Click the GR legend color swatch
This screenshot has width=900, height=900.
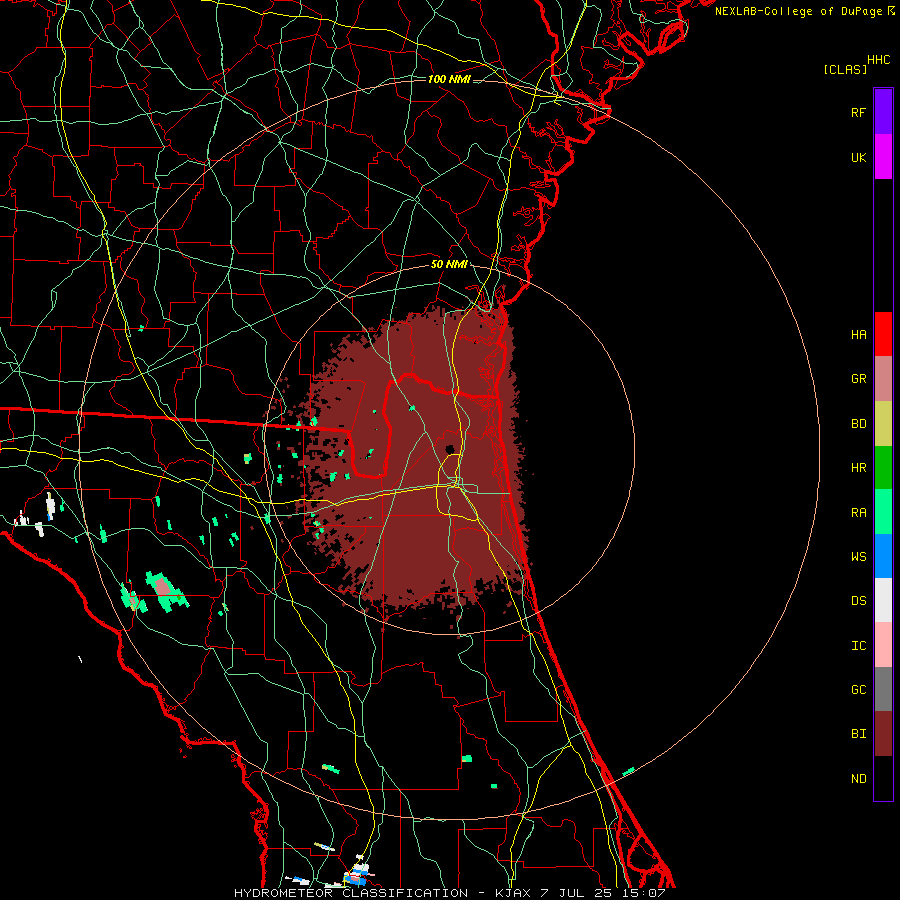[x=883, y=379]
